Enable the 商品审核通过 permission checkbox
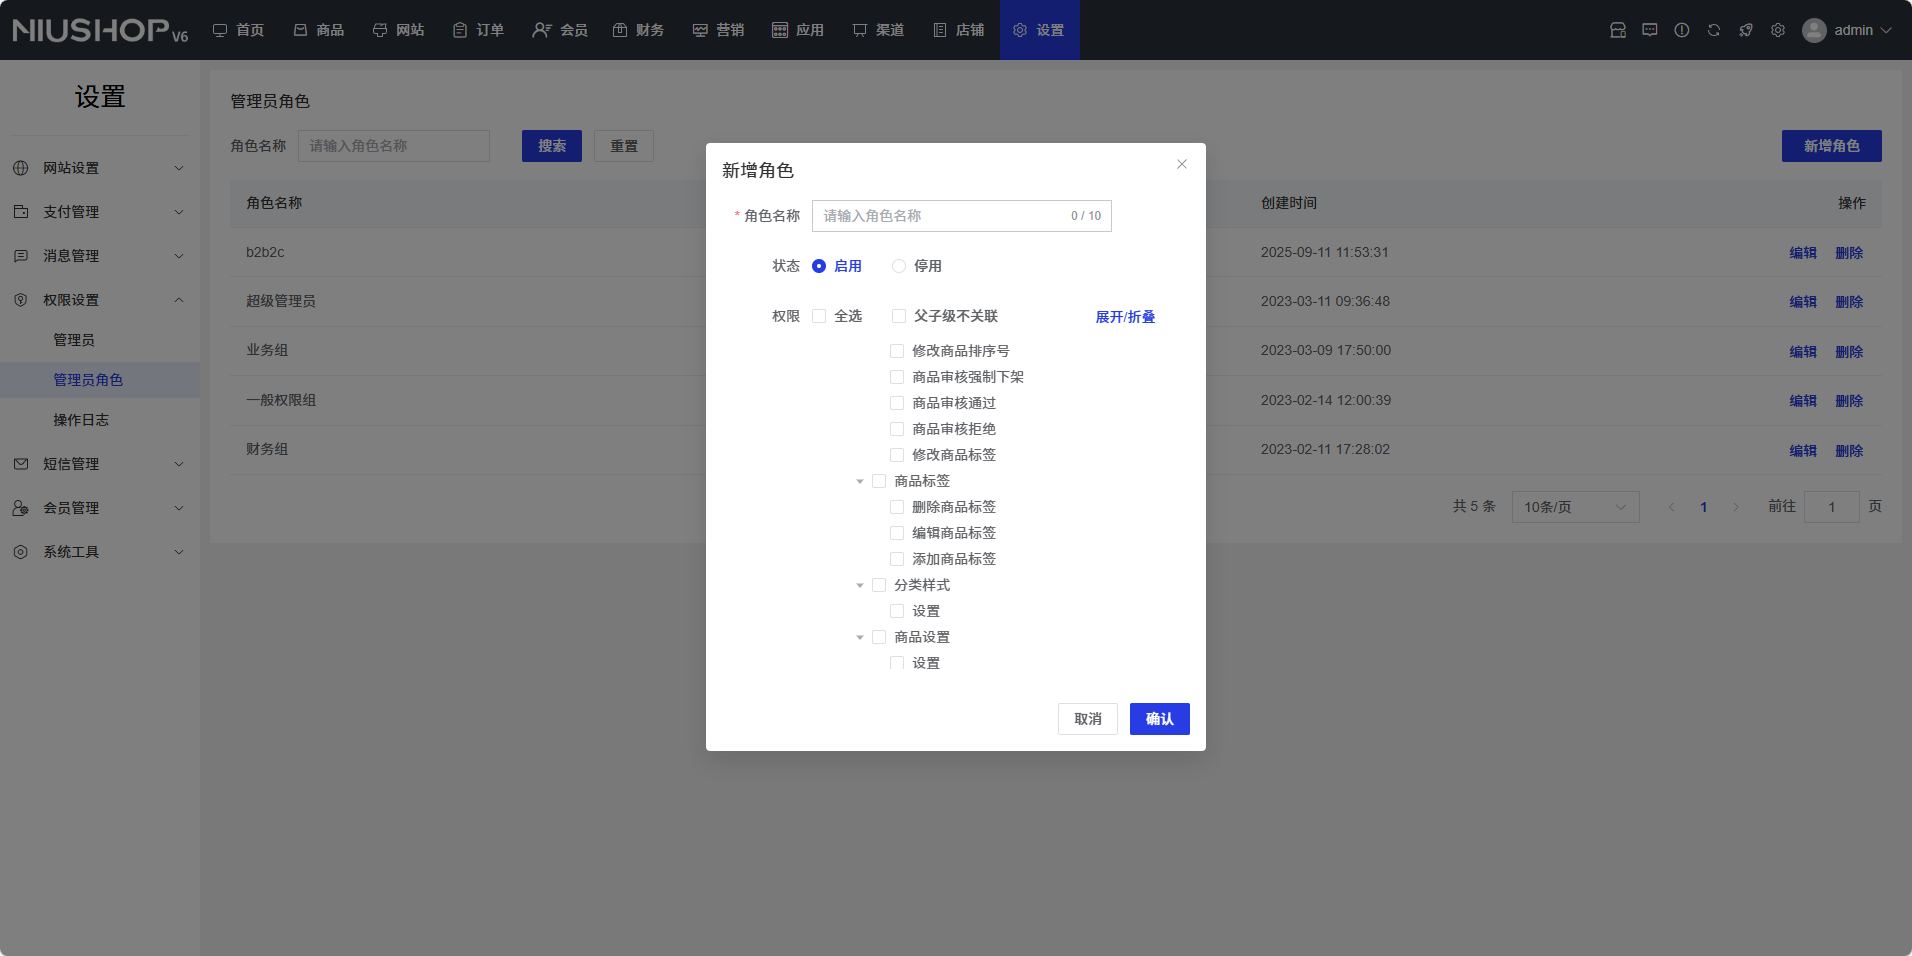The width and height of the screenshot is (1912, 956). click(x=897, y=403)
